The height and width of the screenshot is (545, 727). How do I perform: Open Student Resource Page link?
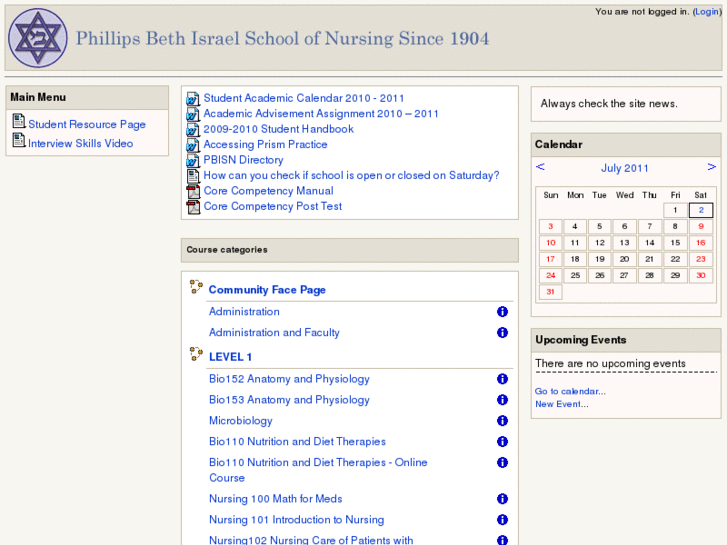[x=87, y=124]
